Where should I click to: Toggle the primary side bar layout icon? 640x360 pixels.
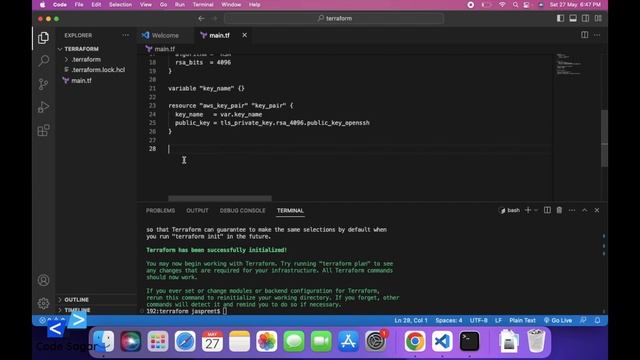coord(560,18)
